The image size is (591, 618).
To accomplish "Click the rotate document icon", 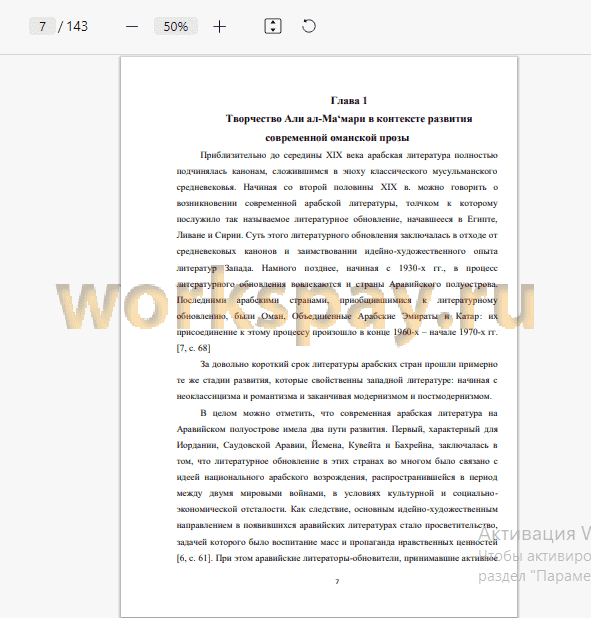I will click(309, 26).
